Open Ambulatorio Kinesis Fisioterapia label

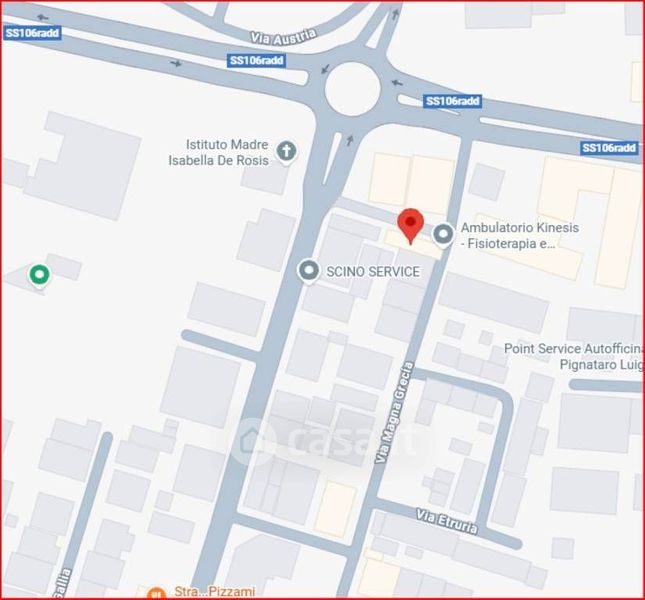click(520, 236)
